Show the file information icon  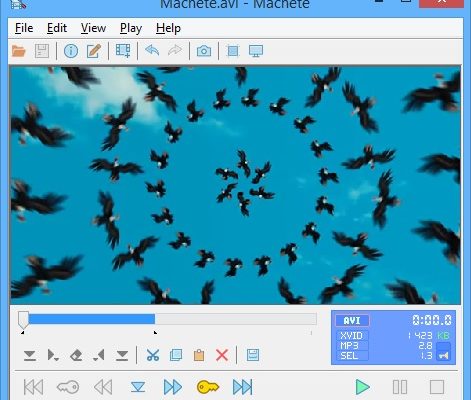click(71, 51)
